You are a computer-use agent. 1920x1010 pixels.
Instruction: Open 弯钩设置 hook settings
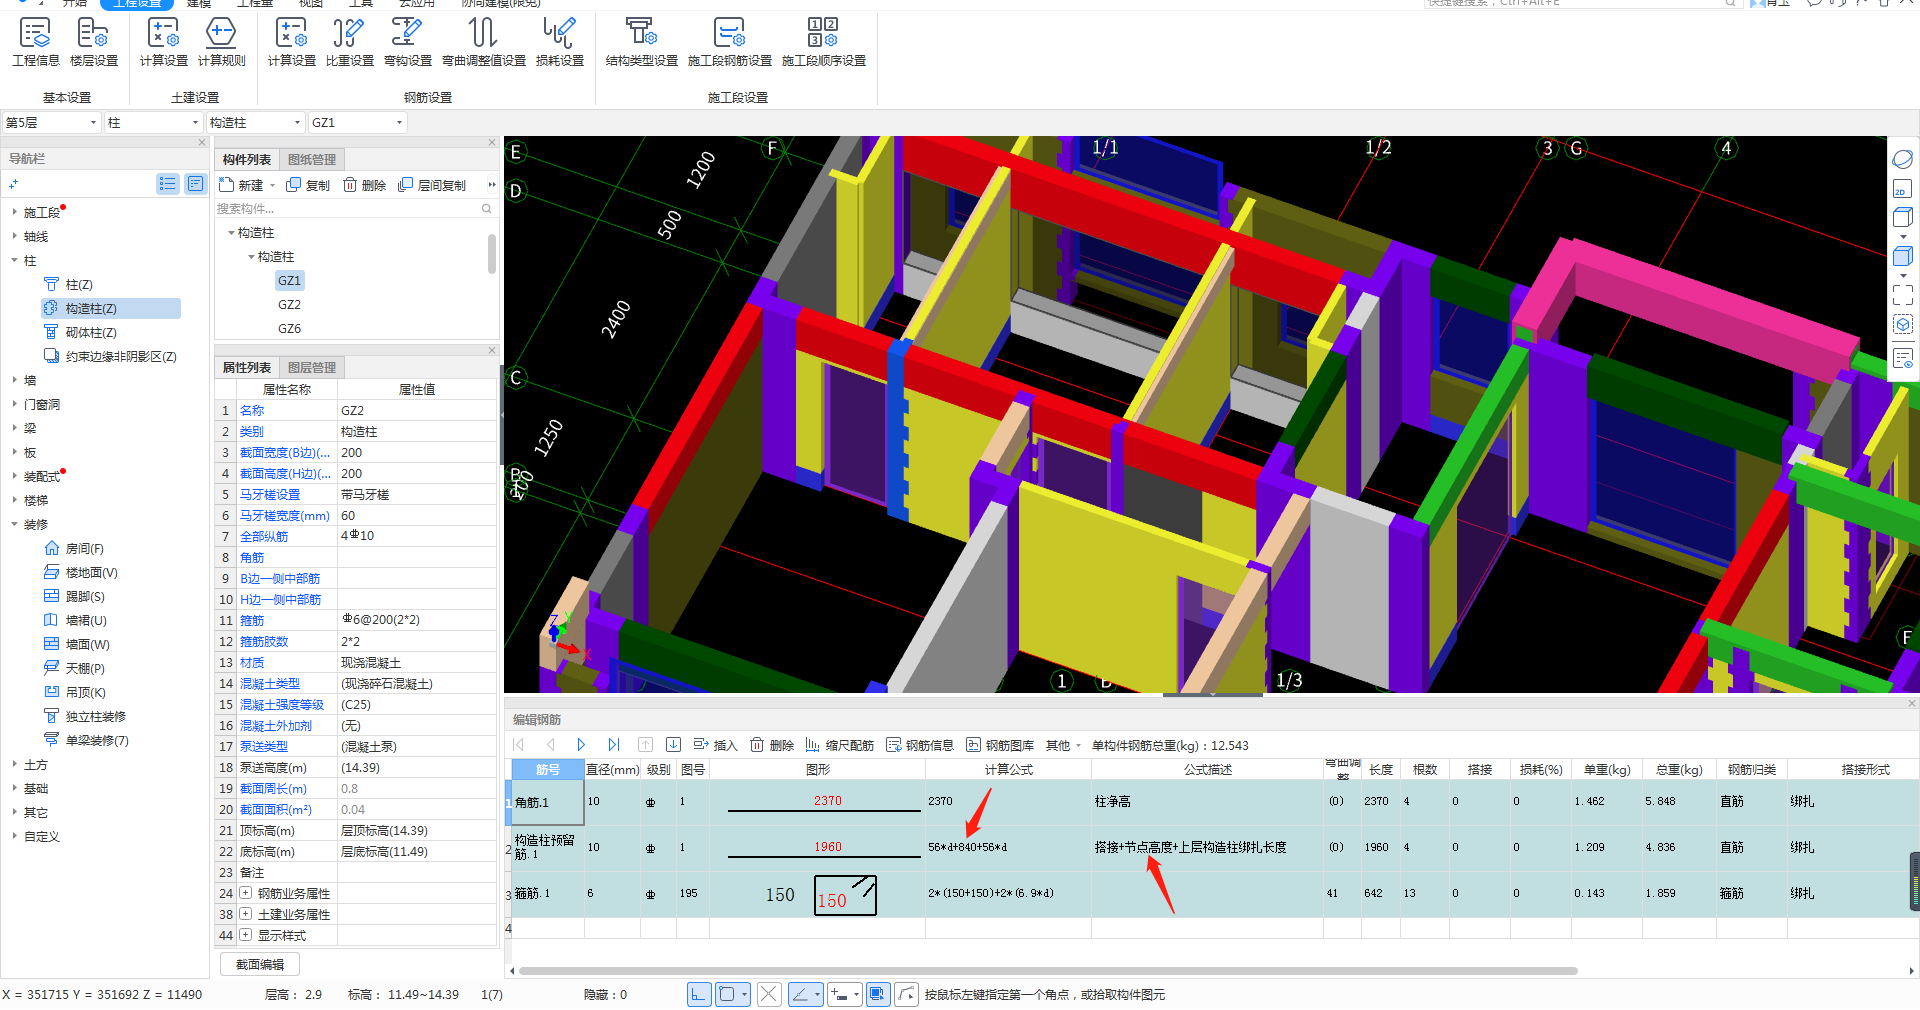point(408,42)
